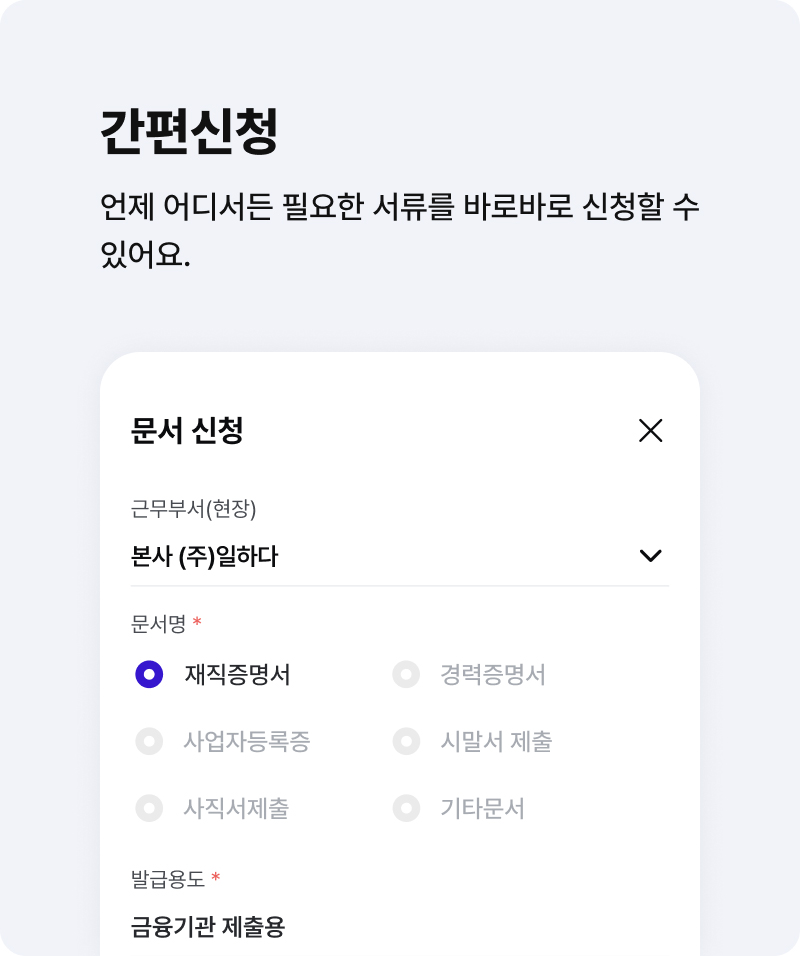The height and width of the screenshot is (956, 800).
Task: Select the 사직서제출 radio button
Action: coord(149,808)
